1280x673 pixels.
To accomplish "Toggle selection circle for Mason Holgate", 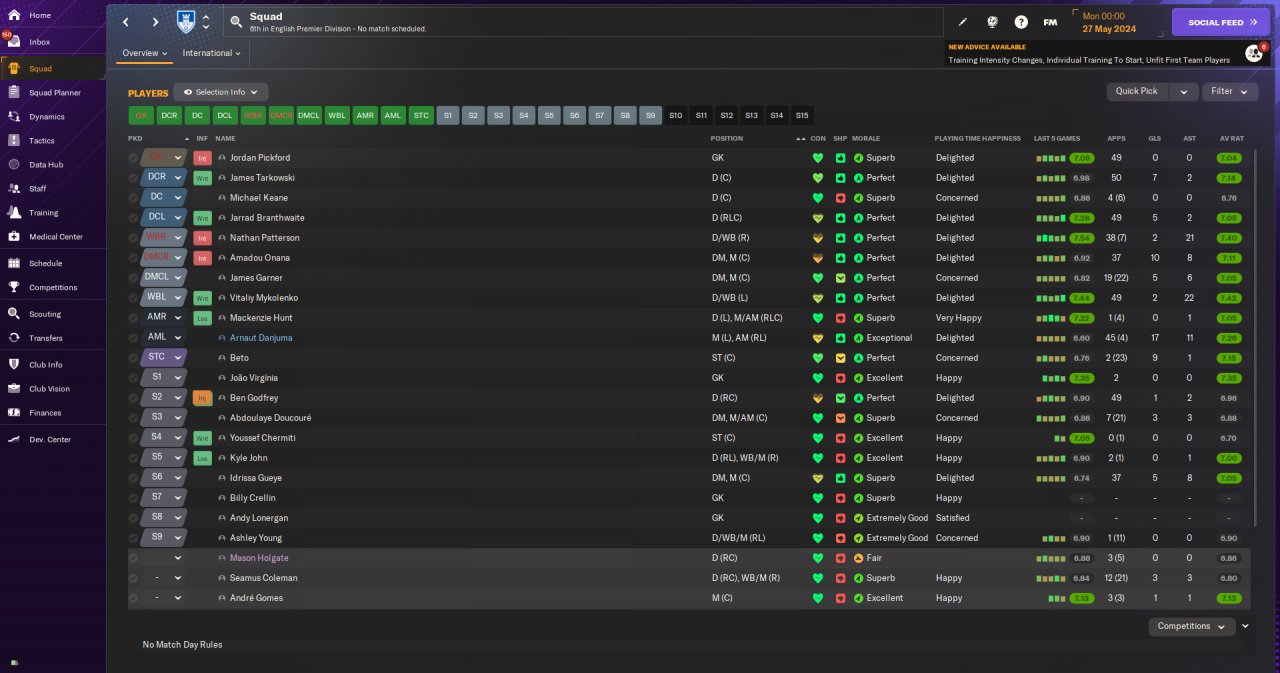I will coord(133,558).
